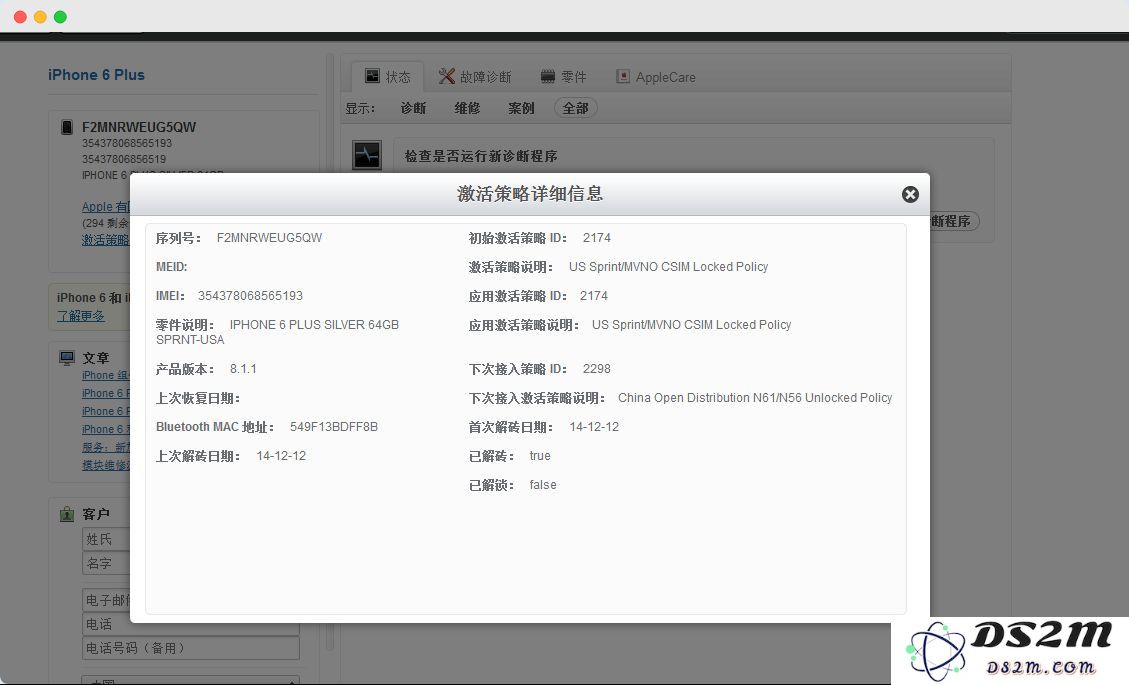Screen dimensions: 1129x685
Task: Click the diagnostics waveform icon
Action: point(366,155)
